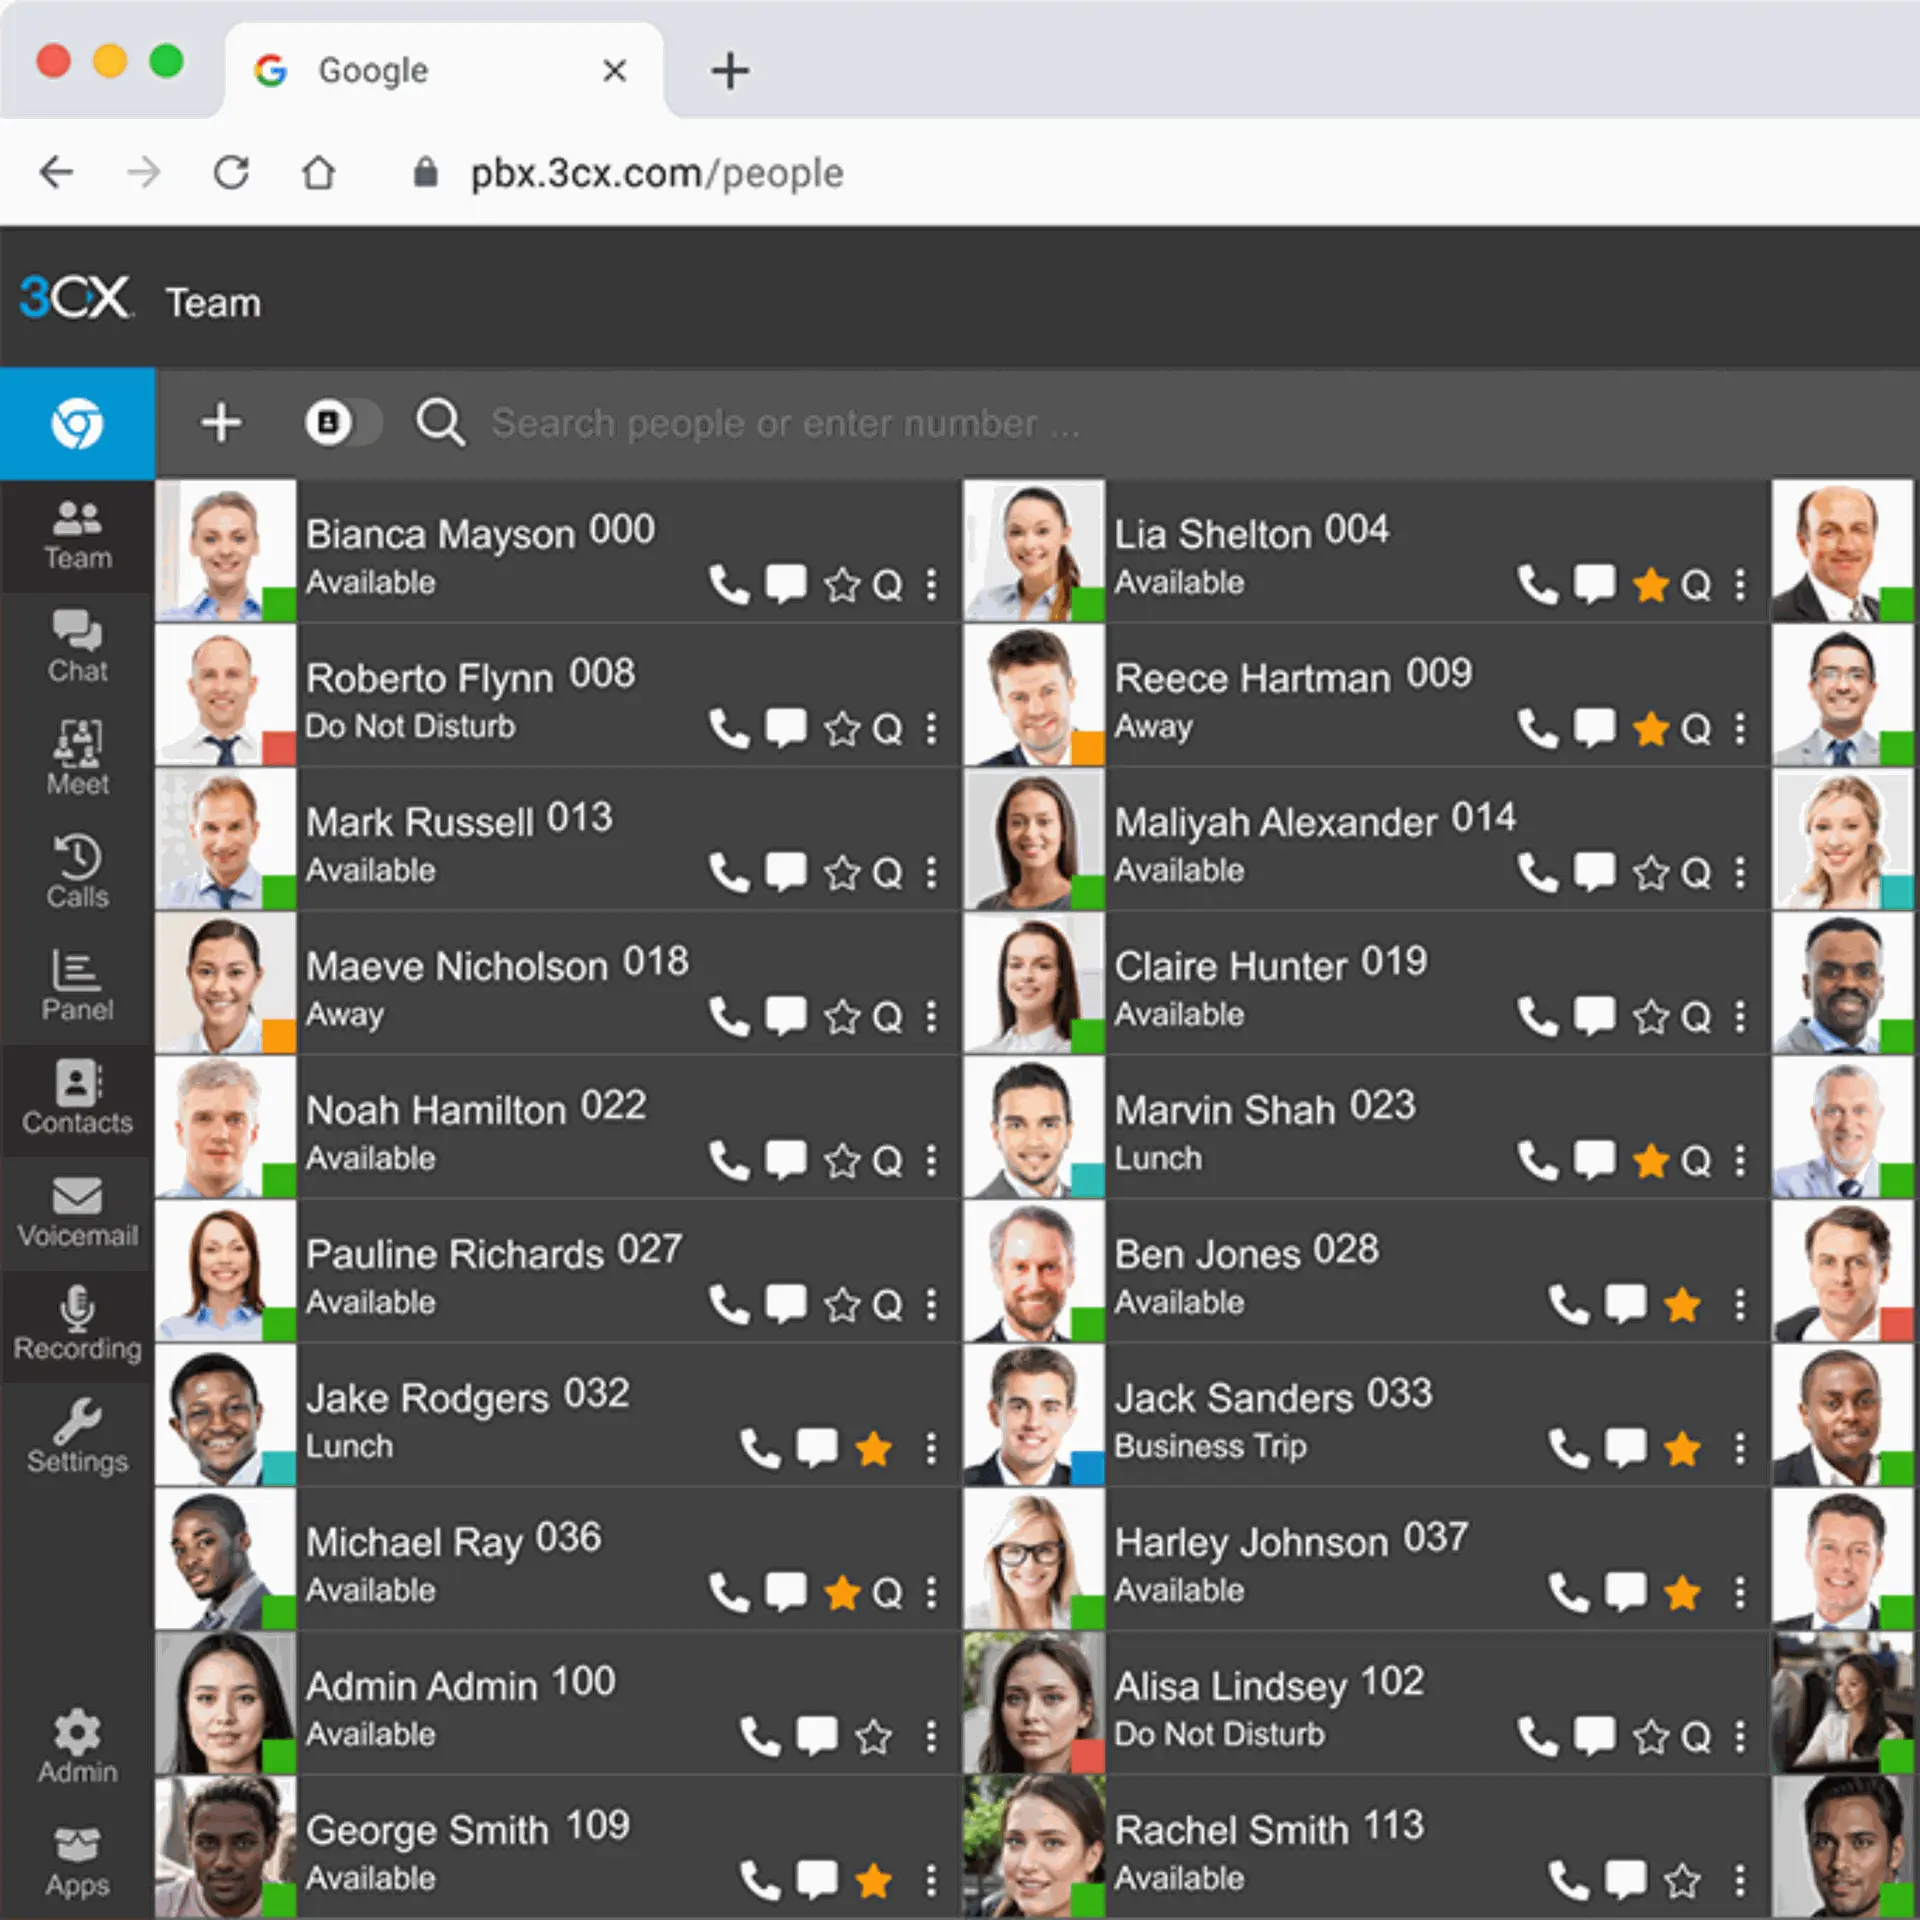Switch to Chat in sidebar
This screenshot has width=1920, height=1920.
point(77,647)
